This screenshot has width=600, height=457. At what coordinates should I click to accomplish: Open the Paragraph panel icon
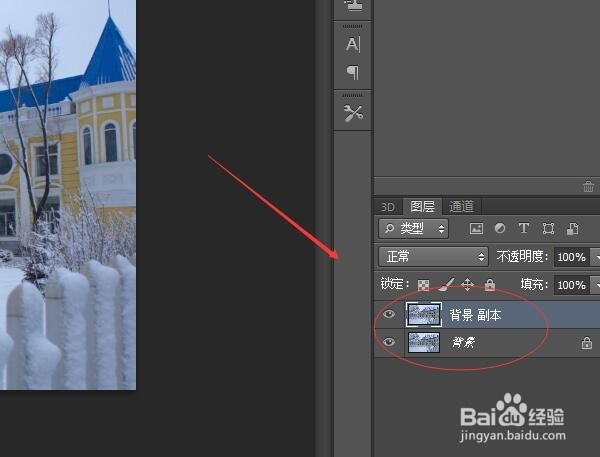tap(353, 72)
